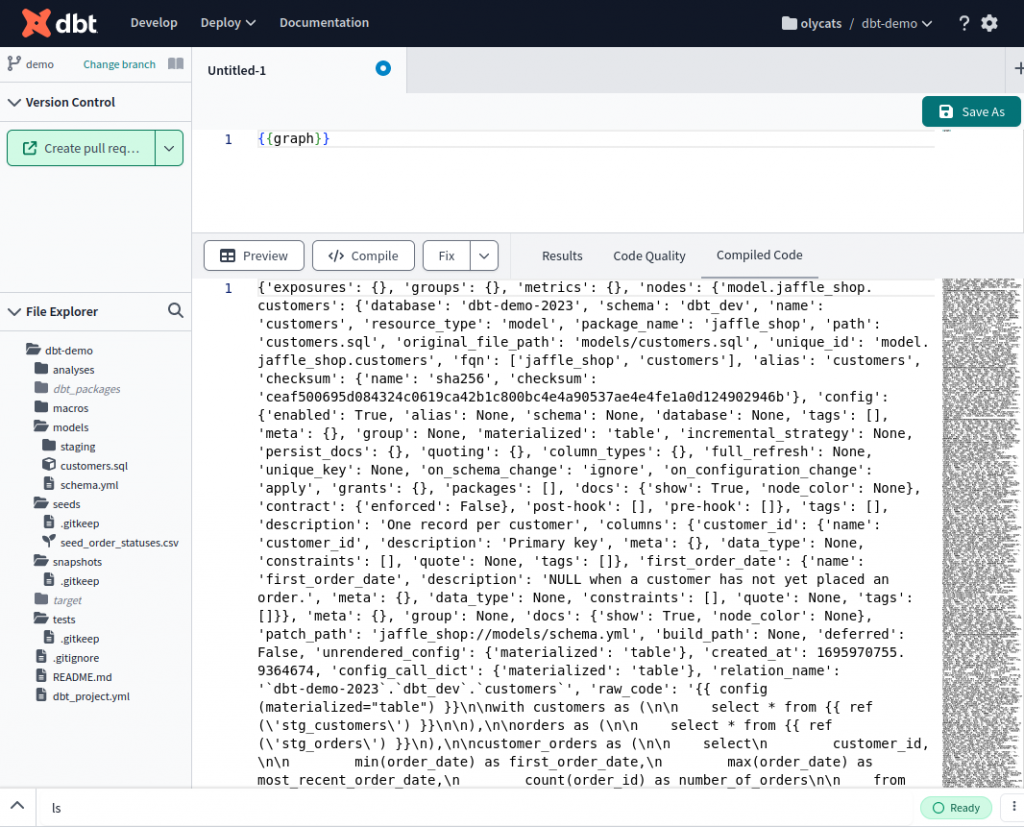Screen dimensions: 1024x827
Task: Click the Compile button
Action: click(x=363, y=256)
